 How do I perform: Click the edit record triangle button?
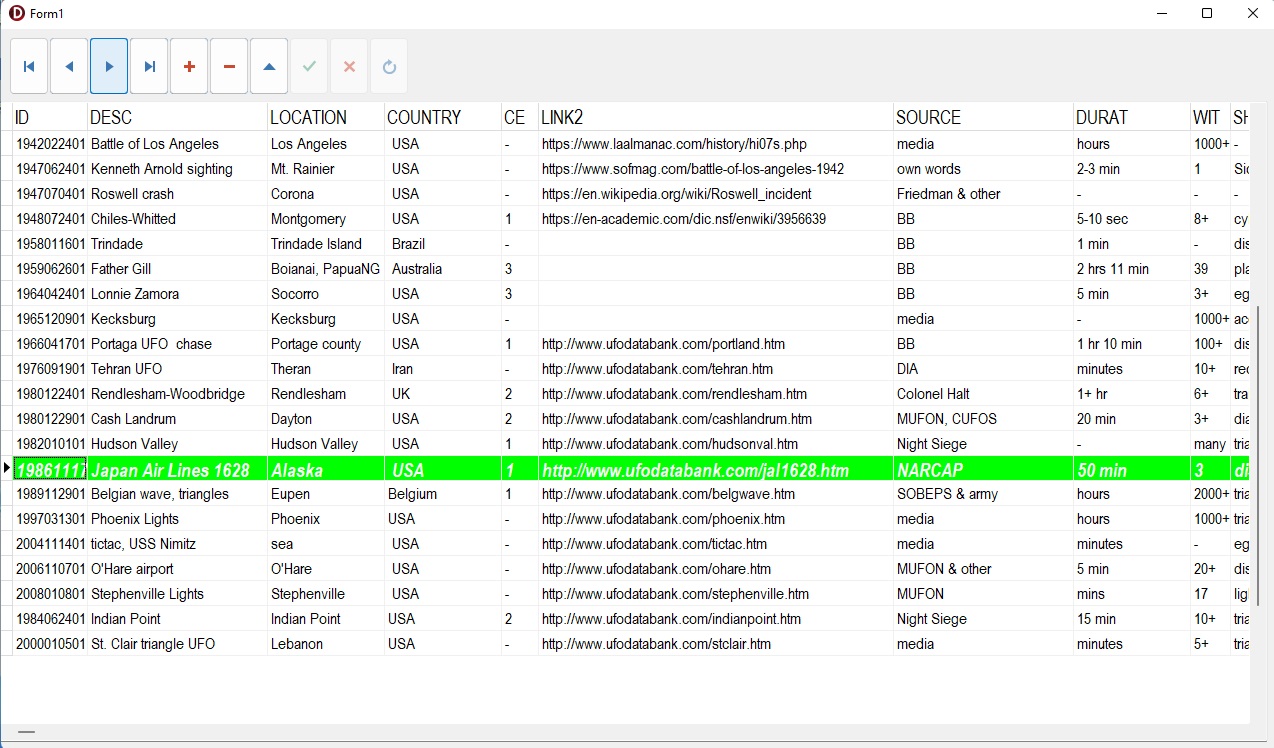[x=269, y=66]
